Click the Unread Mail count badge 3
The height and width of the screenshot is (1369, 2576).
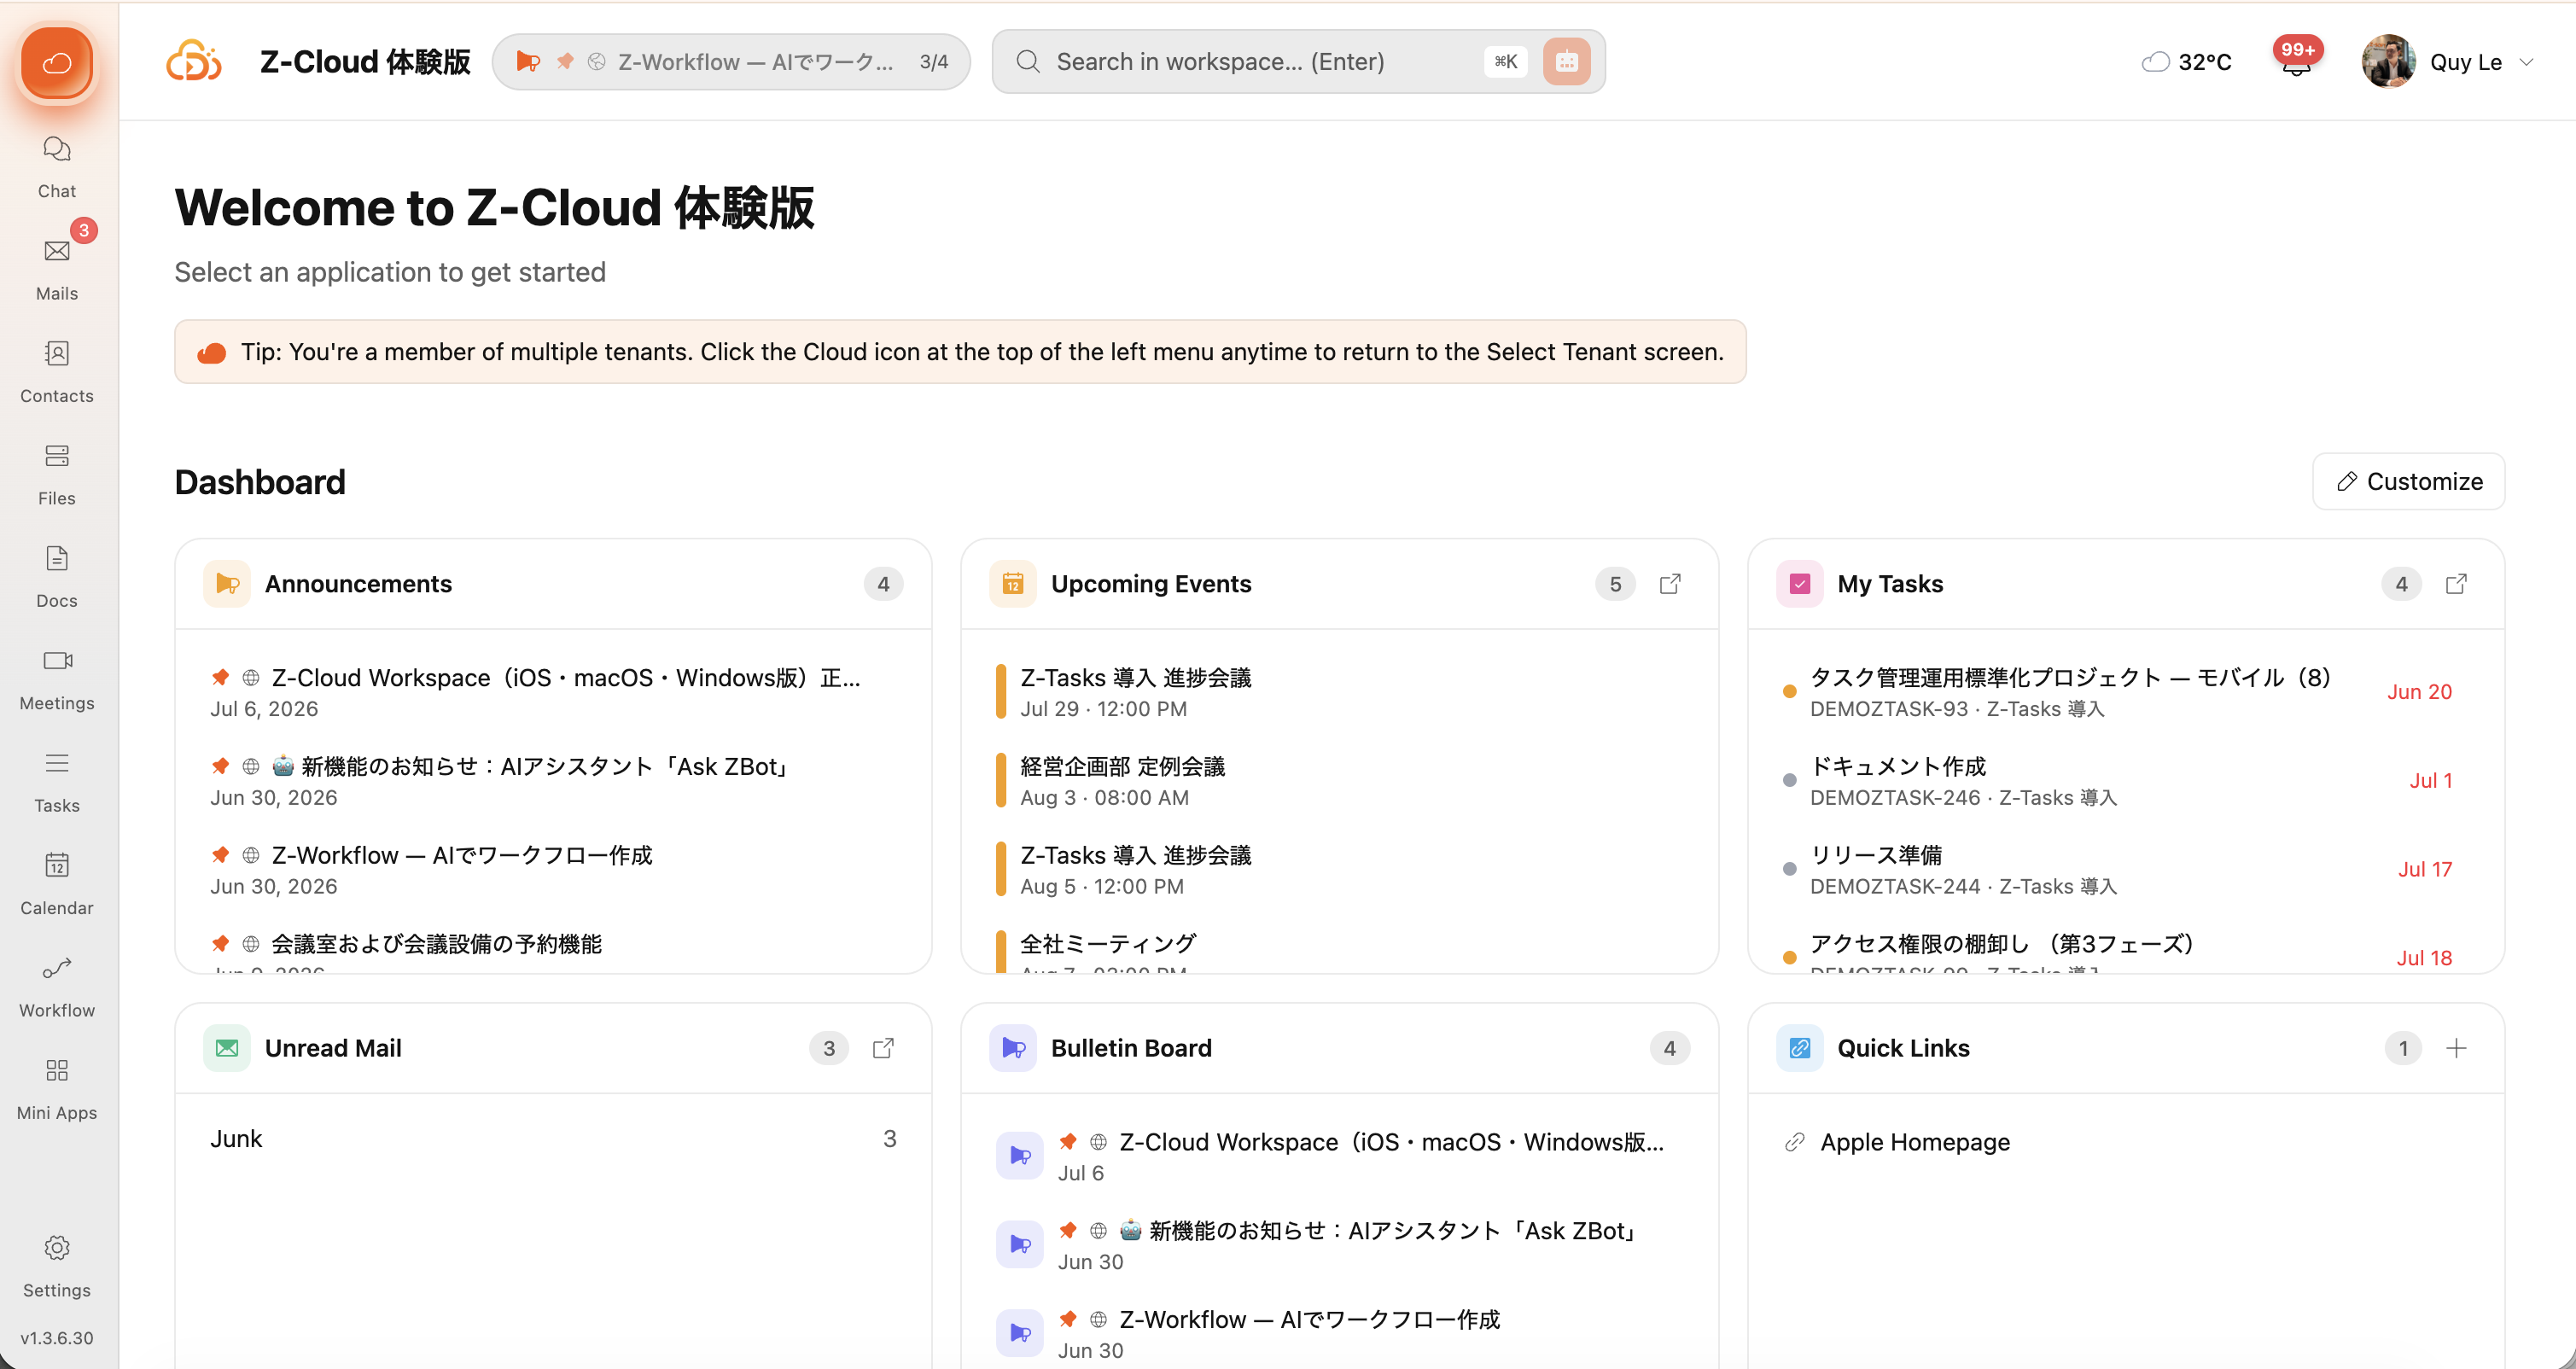point(829,1048)
